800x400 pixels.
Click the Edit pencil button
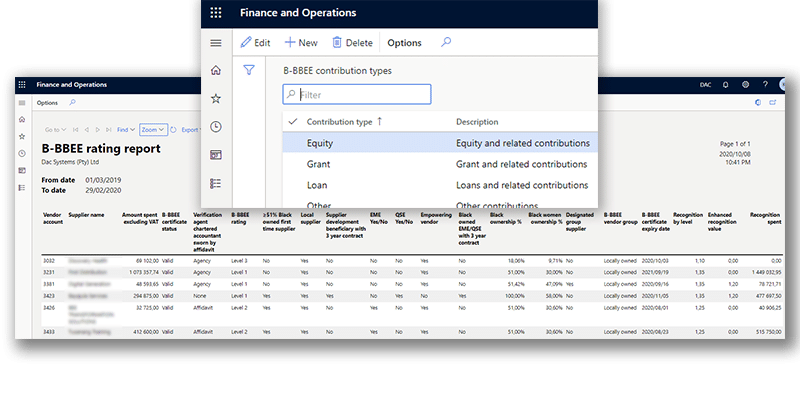pyautogui.click(x=256, y=43)
